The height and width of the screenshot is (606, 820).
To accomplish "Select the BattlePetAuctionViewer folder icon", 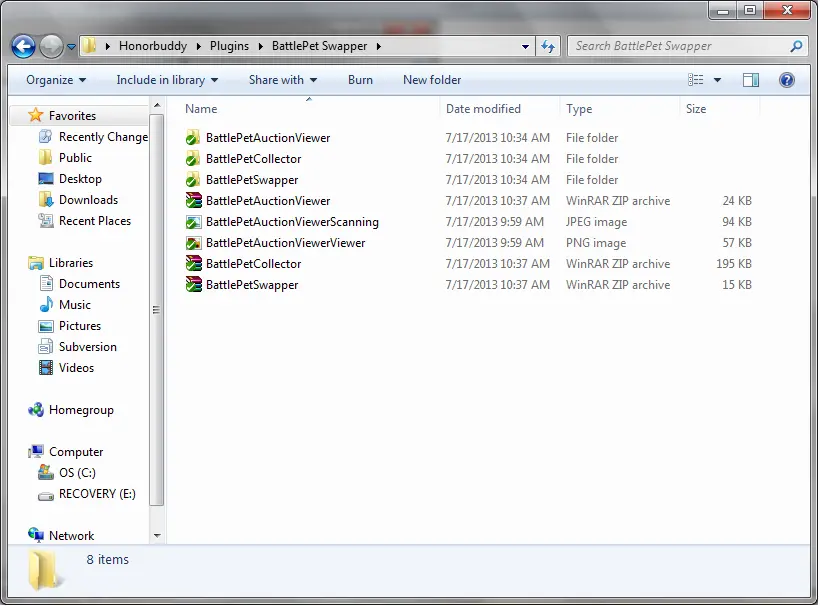I will [x=193, y=138].
